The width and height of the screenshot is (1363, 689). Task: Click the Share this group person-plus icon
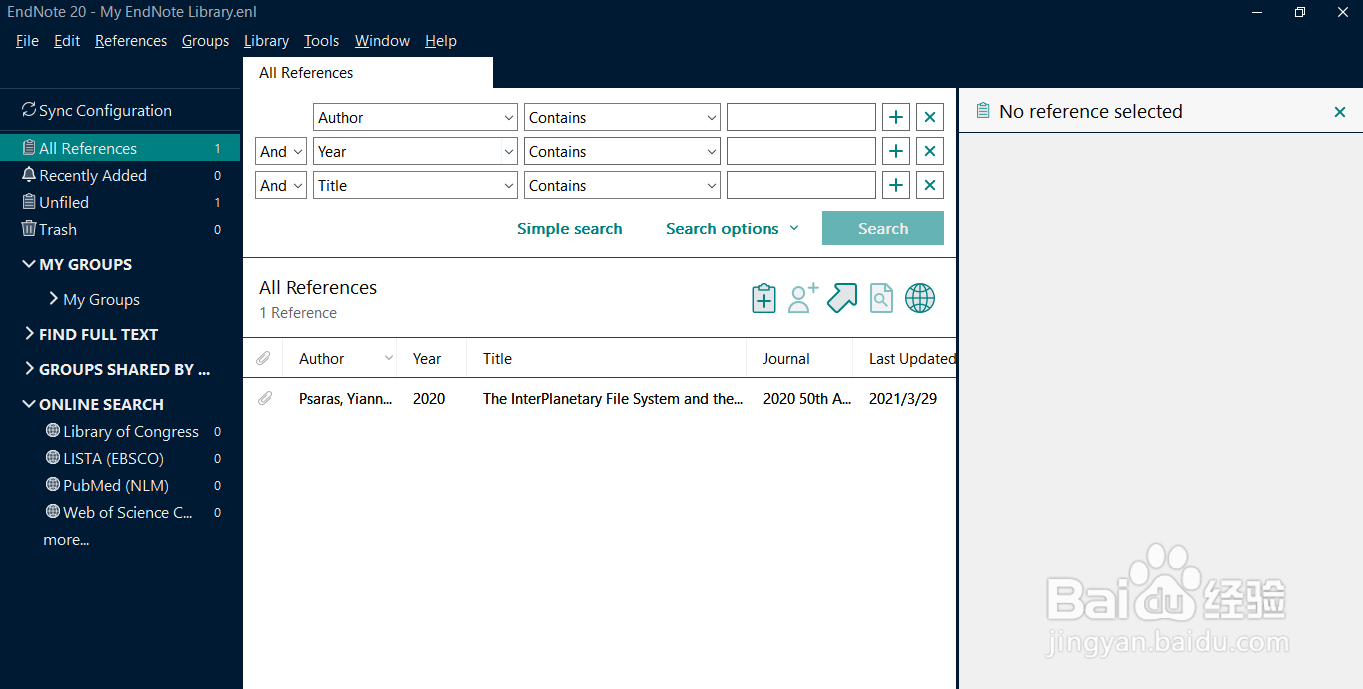point(803,298)
